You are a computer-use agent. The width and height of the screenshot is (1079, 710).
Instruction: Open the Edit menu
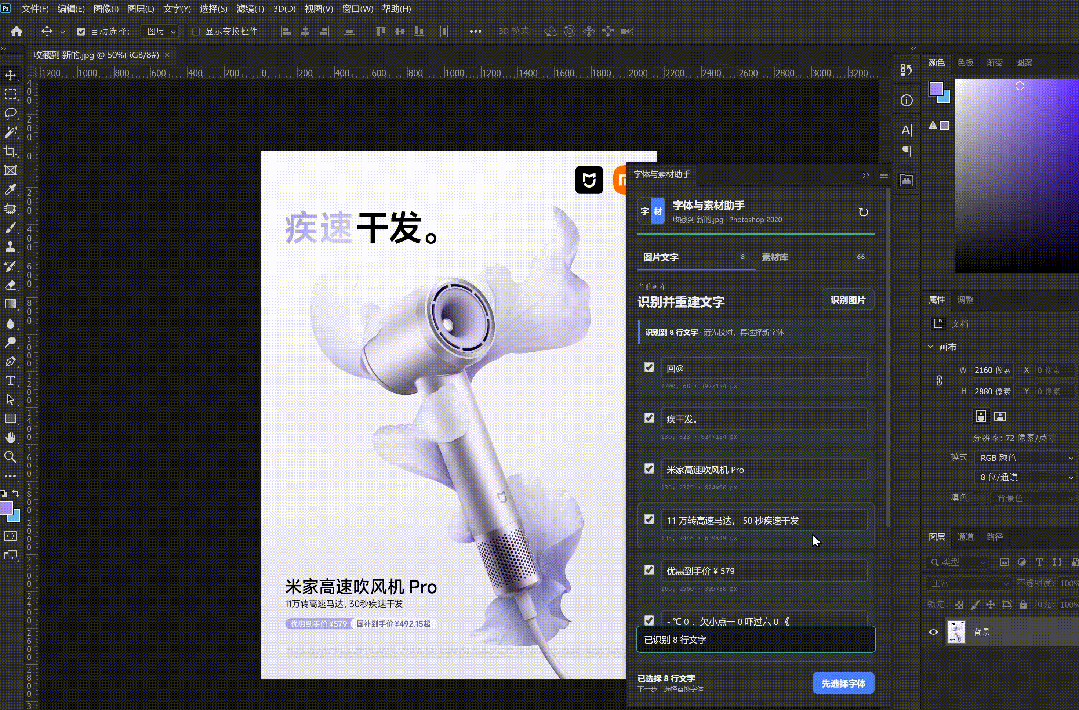point(71,9)
